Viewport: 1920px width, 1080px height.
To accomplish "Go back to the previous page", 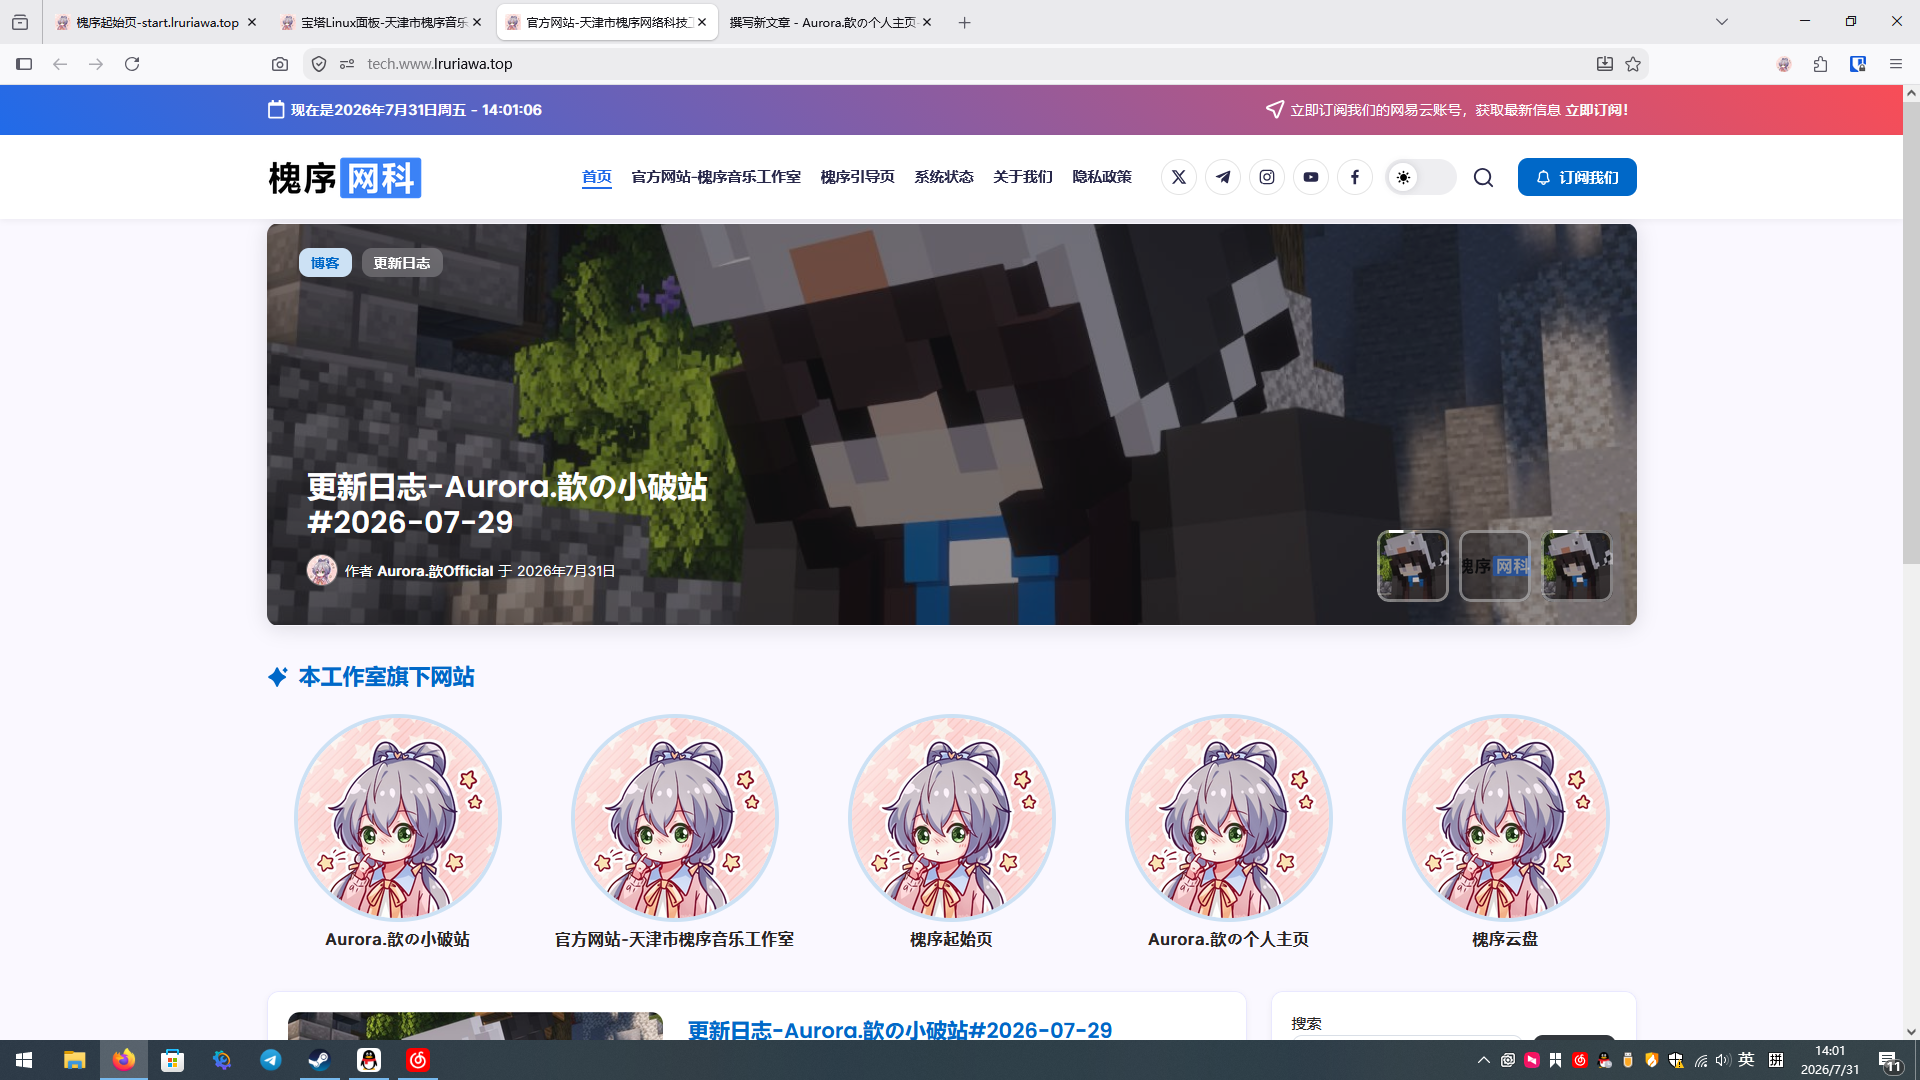I will (60, 64).
